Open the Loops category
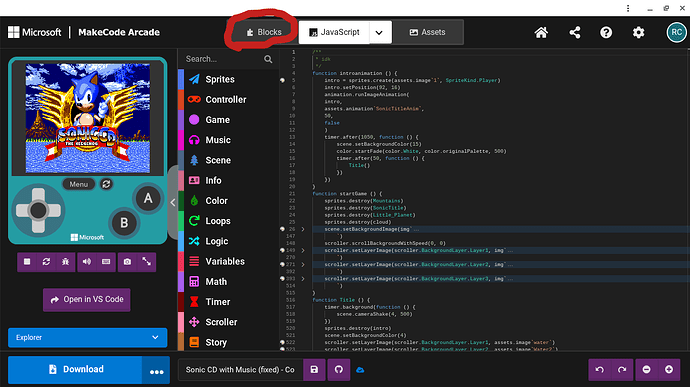 click(228, 221)
